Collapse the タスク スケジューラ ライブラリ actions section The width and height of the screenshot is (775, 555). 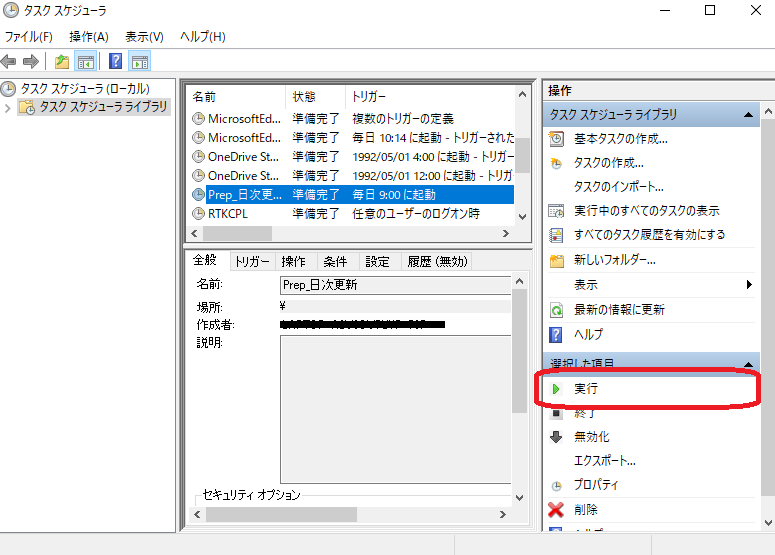coord(748,116)
